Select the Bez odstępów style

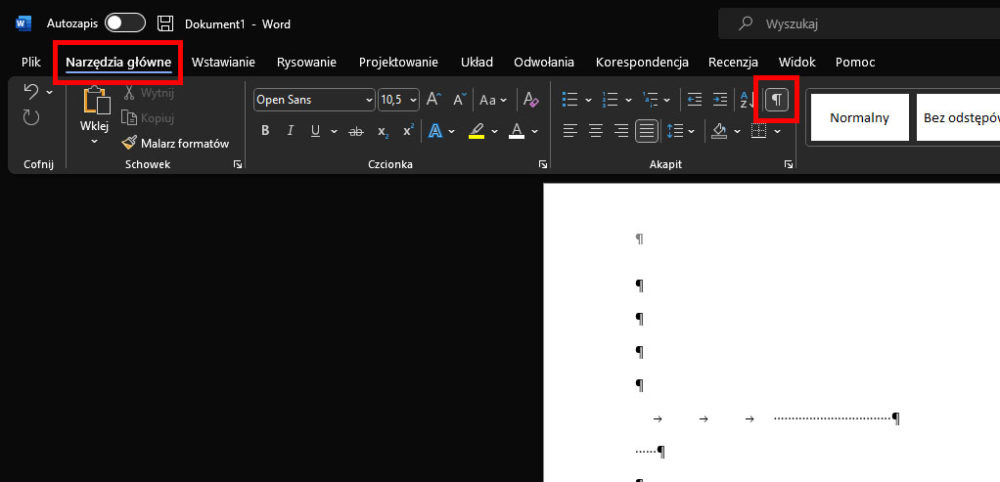[958, 117]
